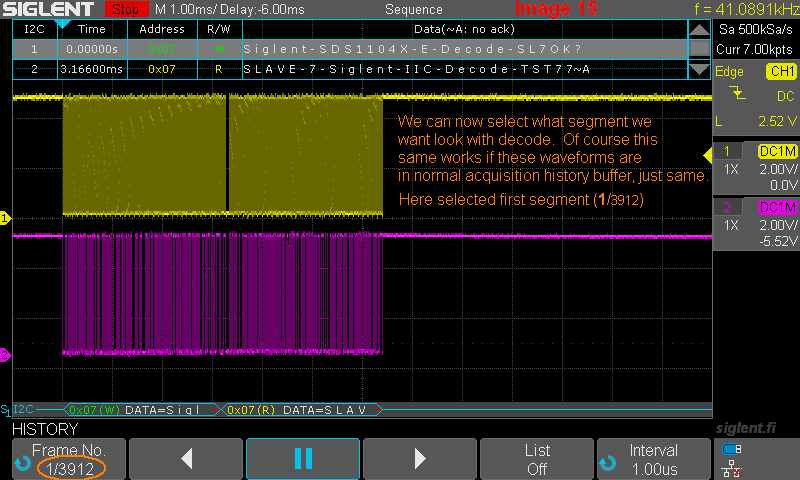Click the channel 1 ground level marker
The image size is (800, 480).
click(x=5, y=218)
